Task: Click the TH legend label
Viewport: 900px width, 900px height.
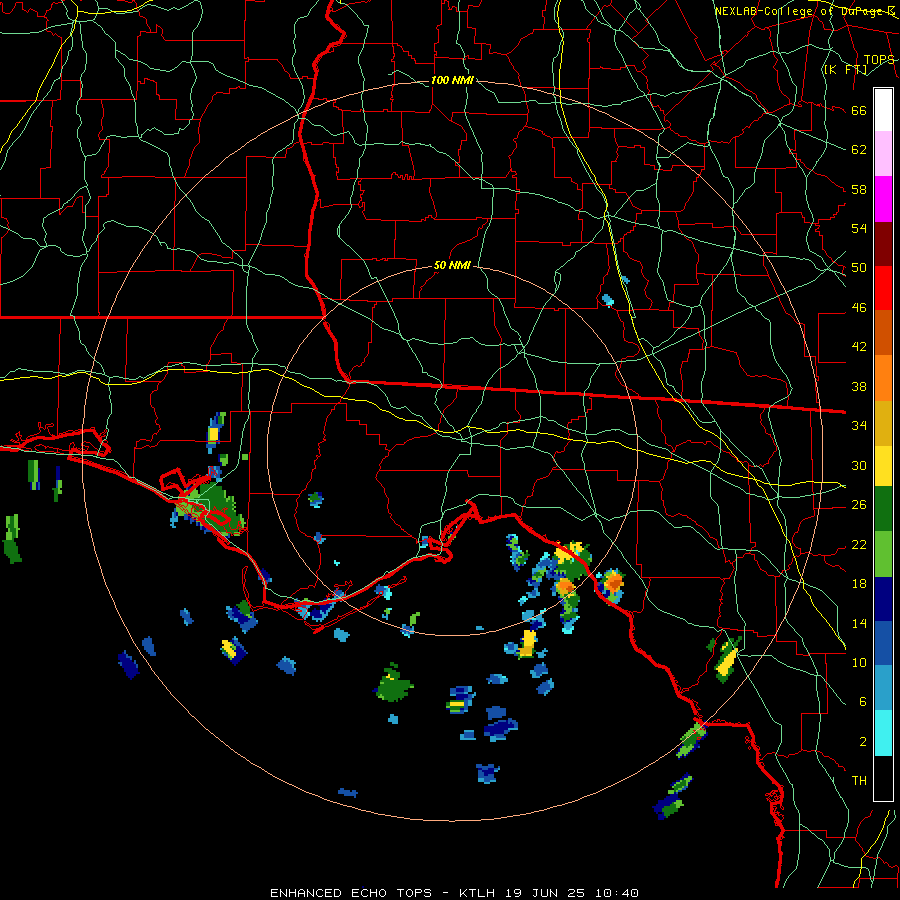Action: (x=859, y=781)
